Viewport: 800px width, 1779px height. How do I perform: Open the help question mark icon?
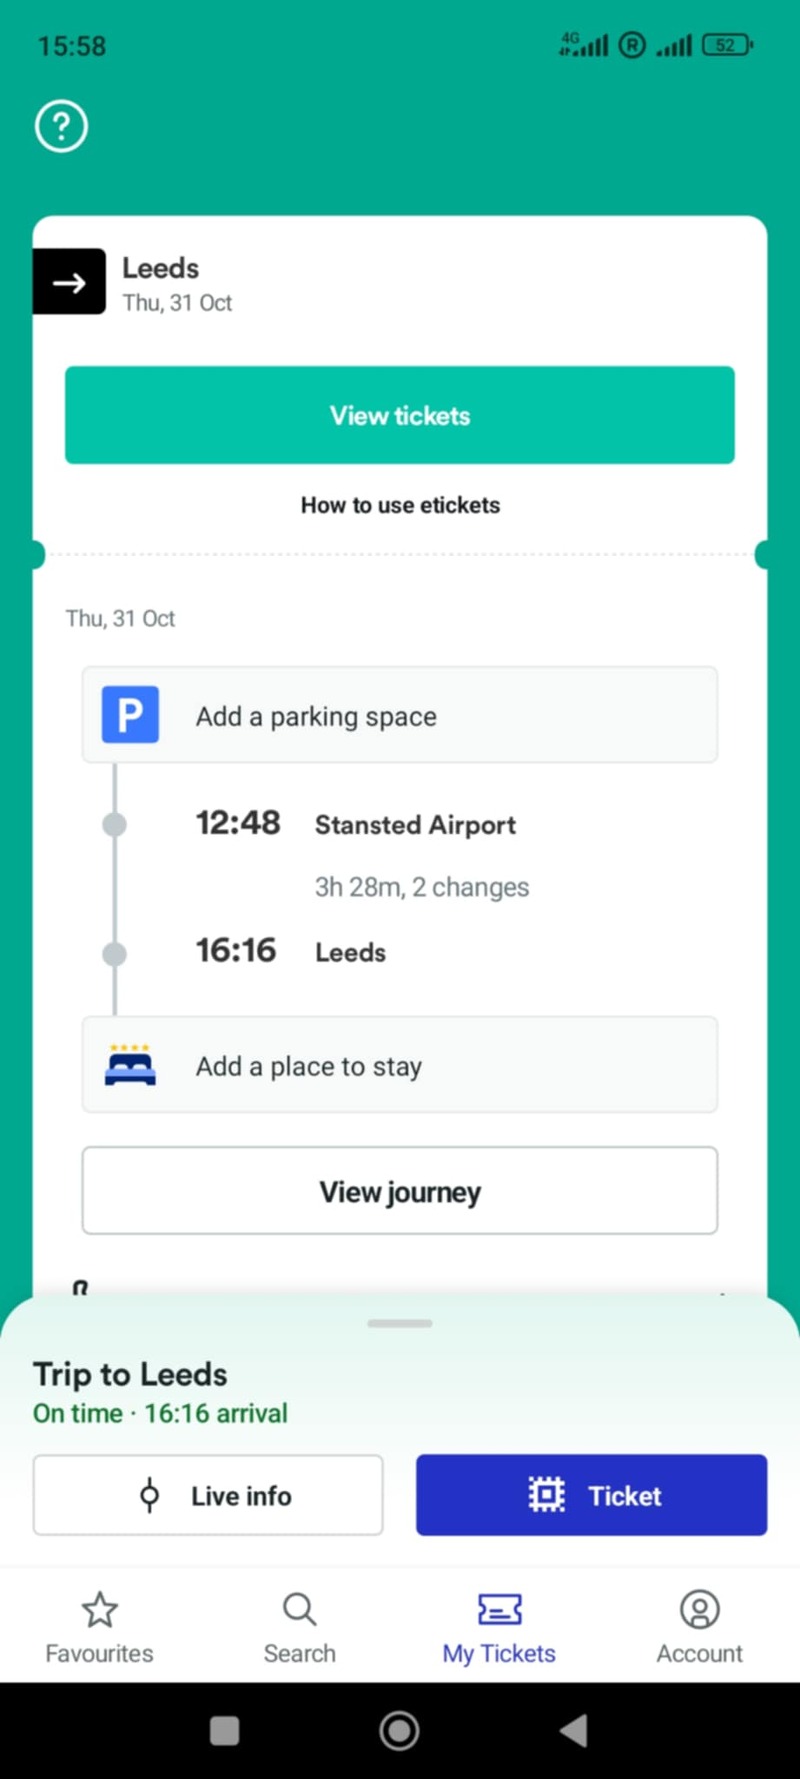[x=61, y=126]
